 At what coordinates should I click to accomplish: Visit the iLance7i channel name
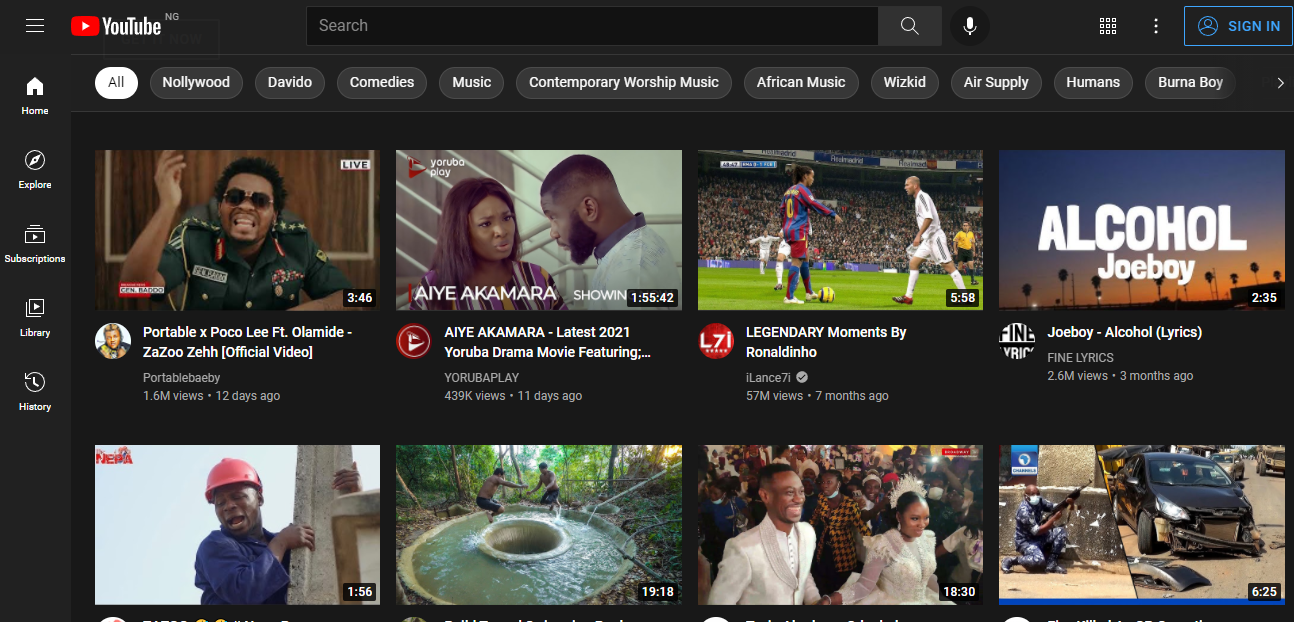[x=768, y=377]
